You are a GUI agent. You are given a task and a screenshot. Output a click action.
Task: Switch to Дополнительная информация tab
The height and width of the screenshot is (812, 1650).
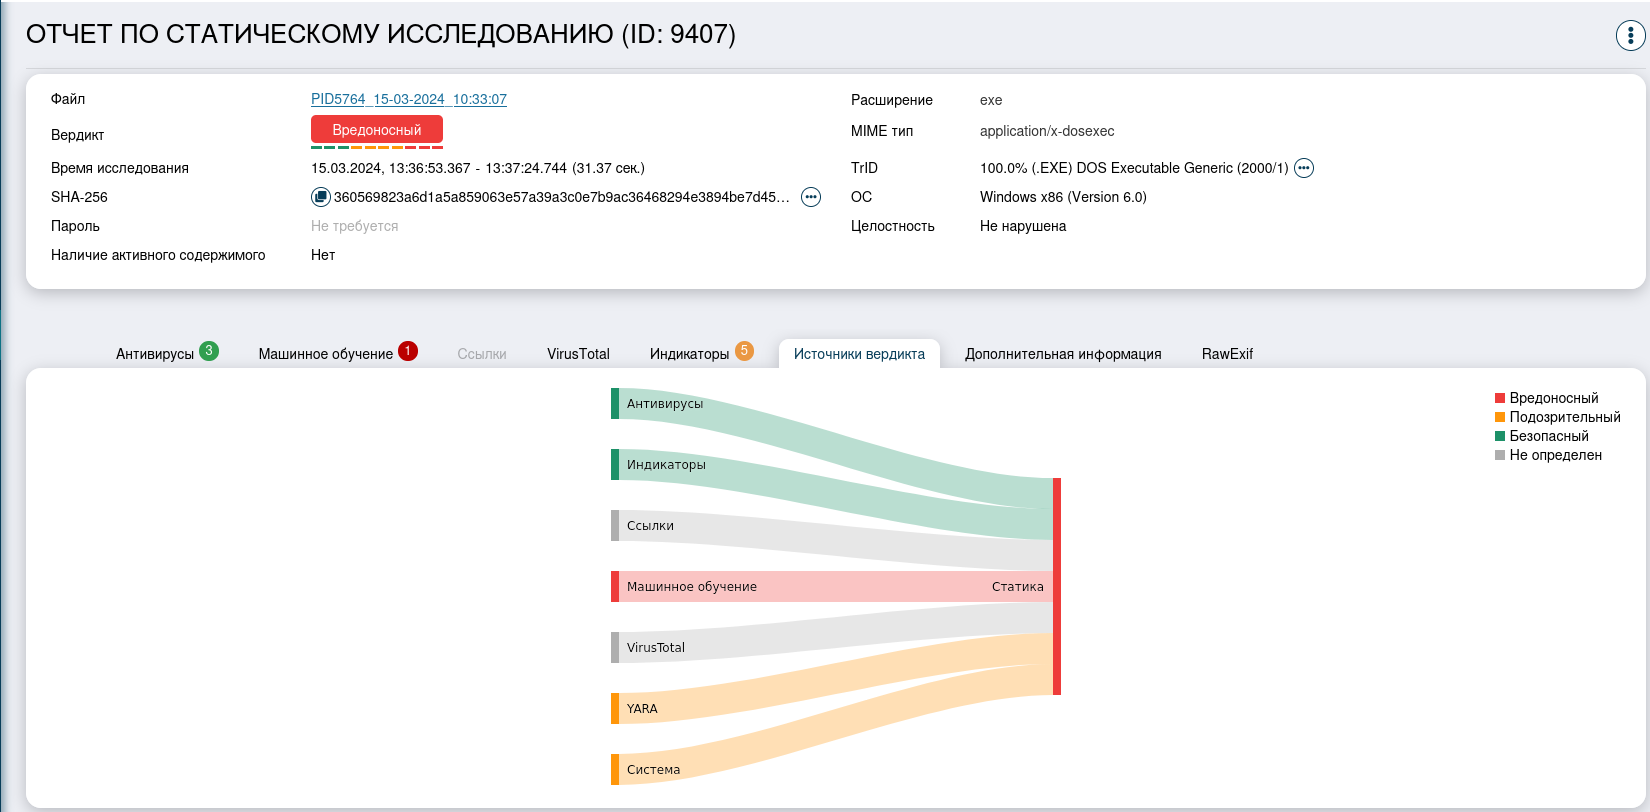pos(1062,354)
